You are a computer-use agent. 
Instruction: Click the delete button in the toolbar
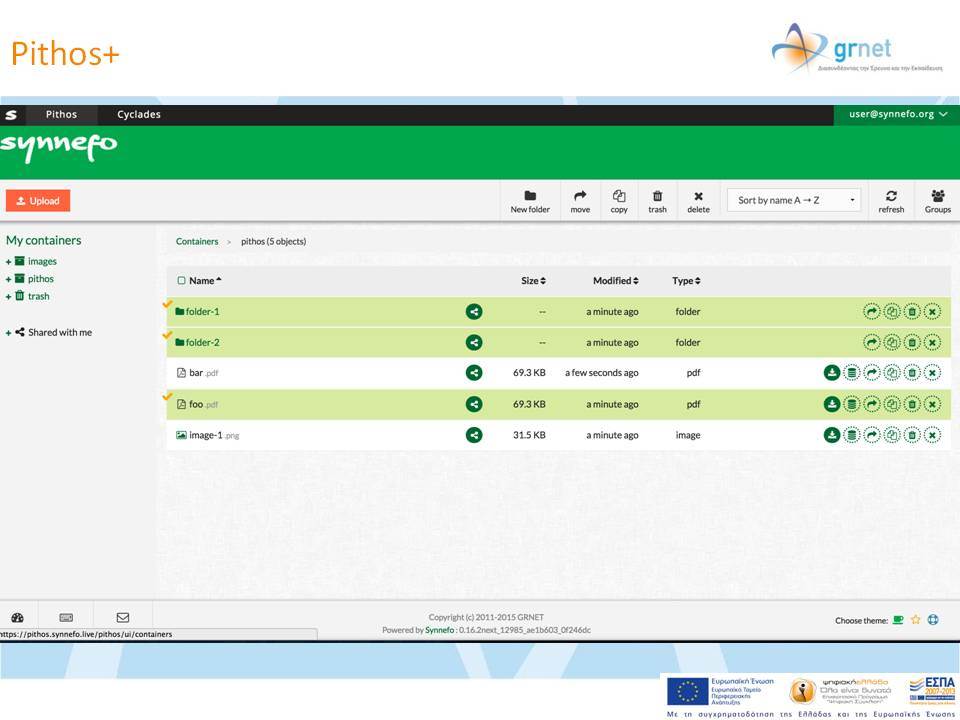click(x=699, y=201)
